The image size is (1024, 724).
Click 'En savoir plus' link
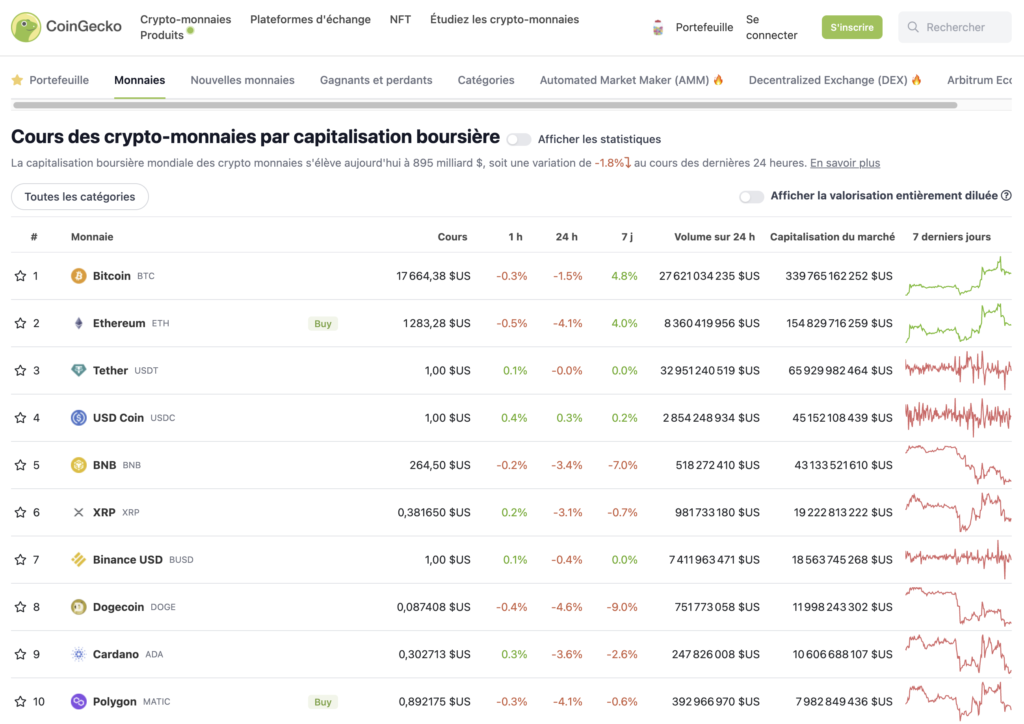pos(845,163)
